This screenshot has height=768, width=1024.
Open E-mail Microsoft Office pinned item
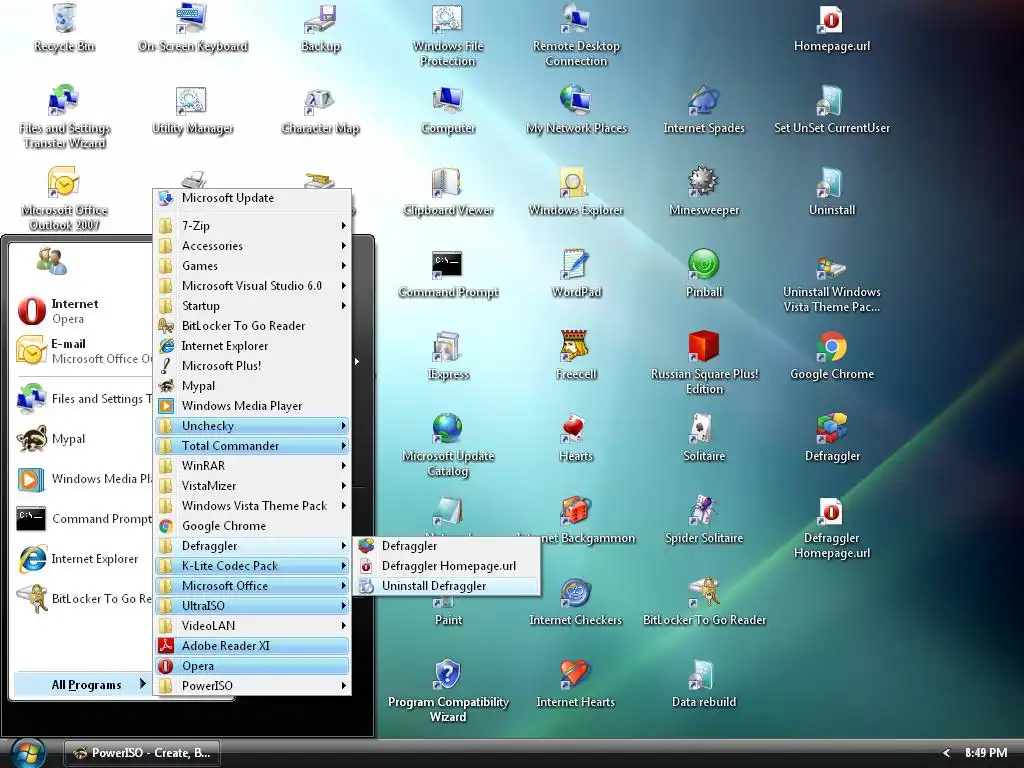click(x=84, y=351)
